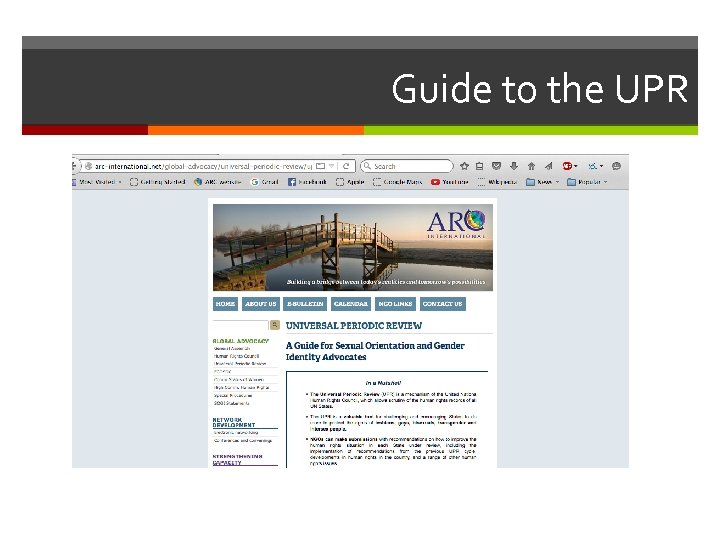This screenshot has width=720, height=540.
Task: Bookmark this page with star icon
Action: pyautogui.click(x=464, y=166)
